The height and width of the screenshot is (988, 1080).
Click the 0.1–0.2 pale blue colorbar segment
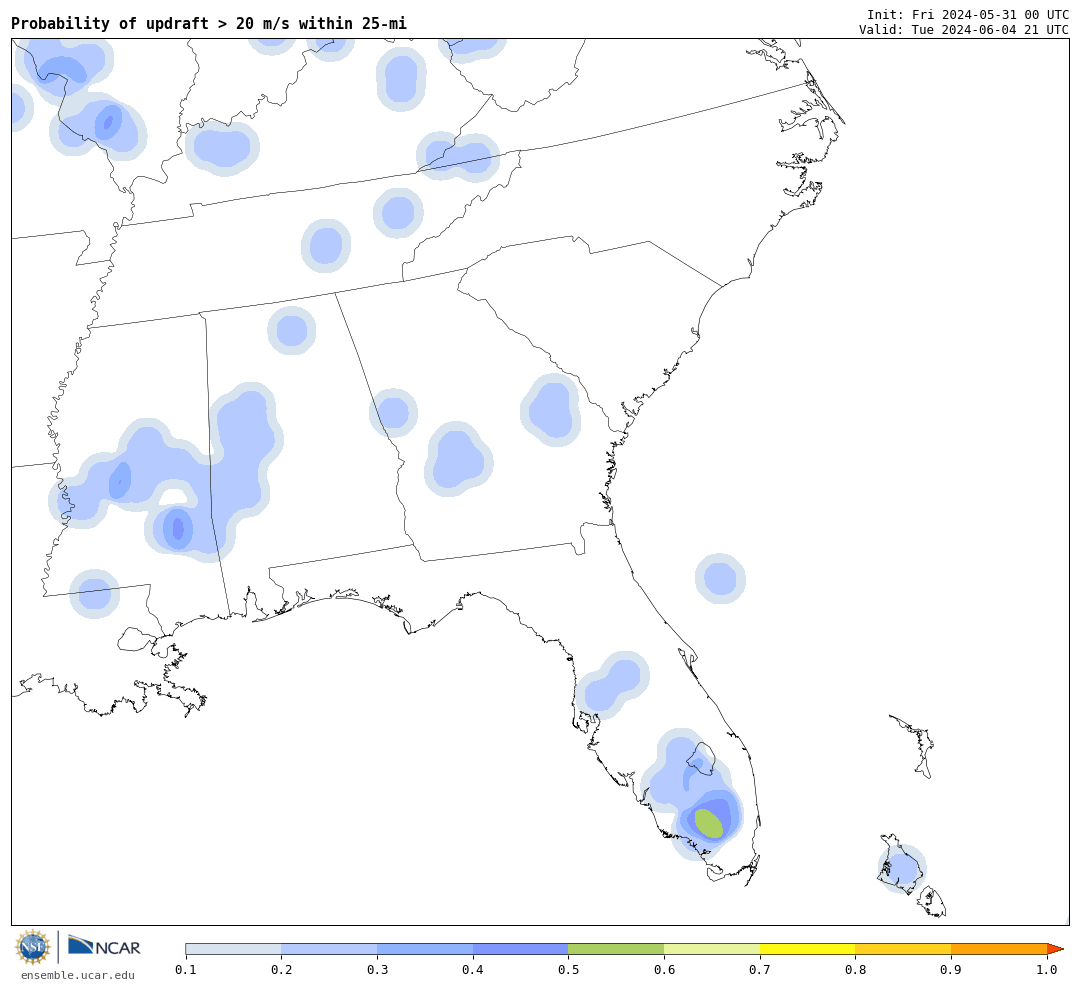tap(233, 949)
